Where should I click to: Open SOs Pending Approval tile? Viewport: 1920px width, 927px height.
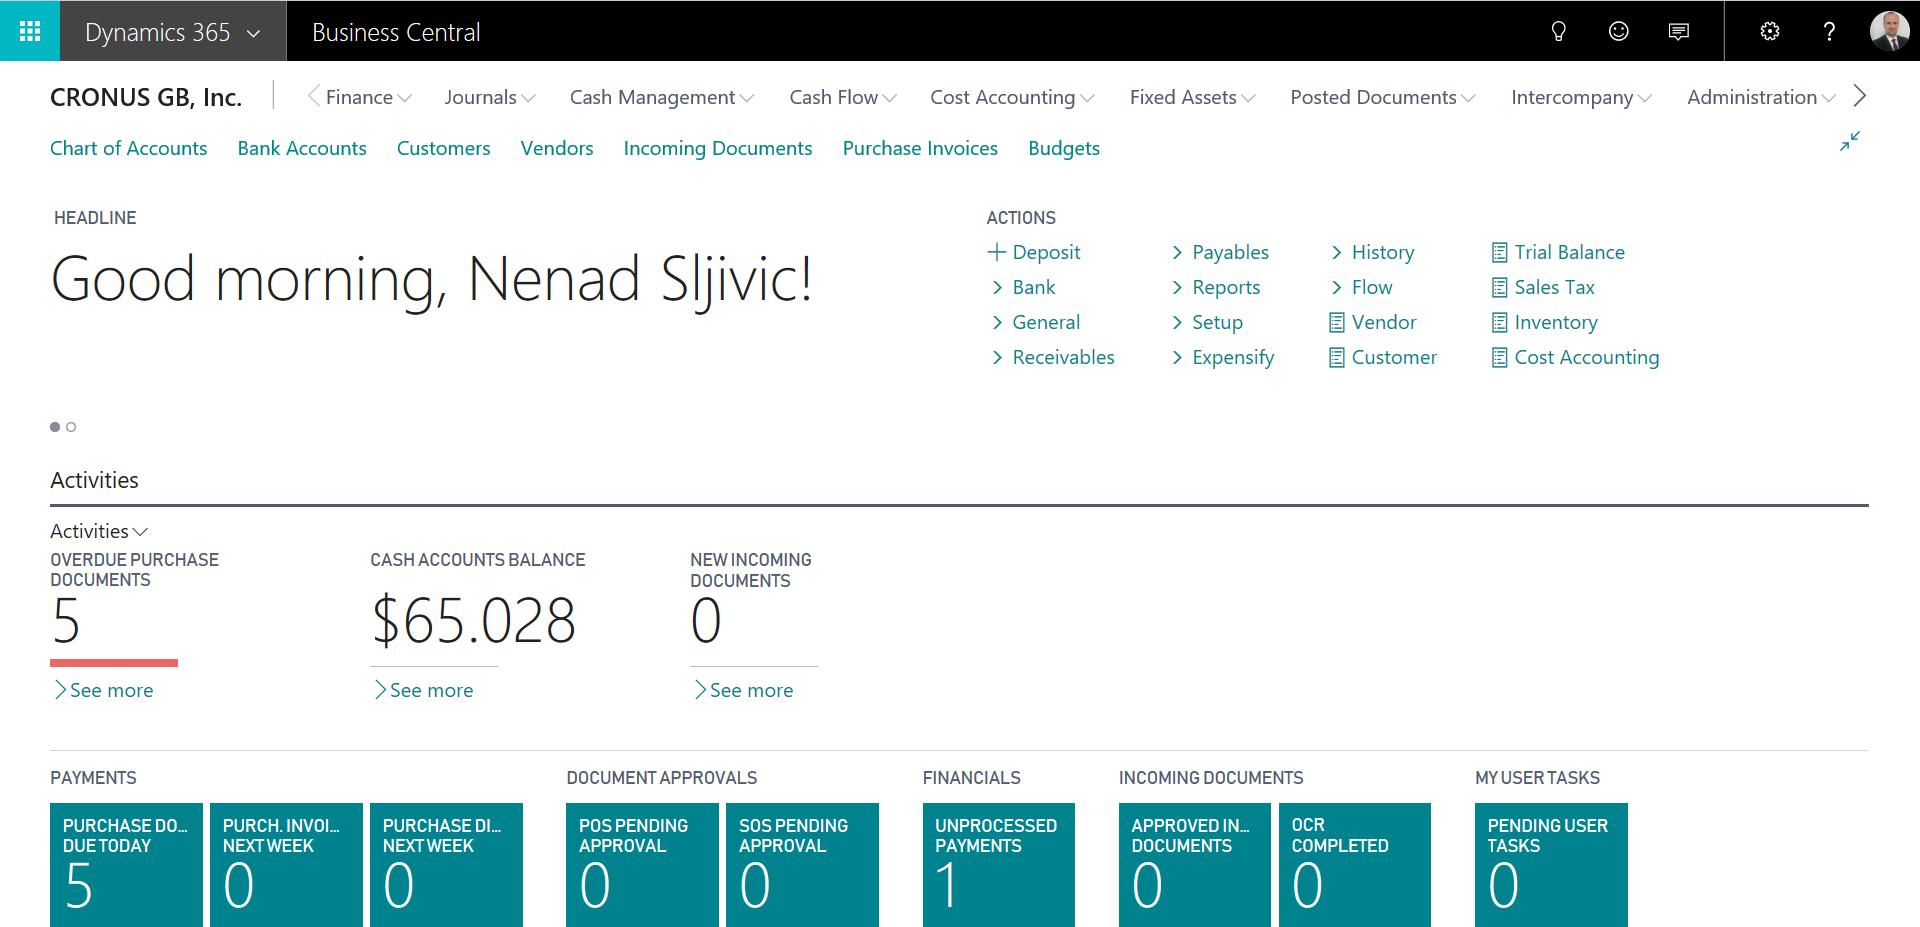coord(802,865)
